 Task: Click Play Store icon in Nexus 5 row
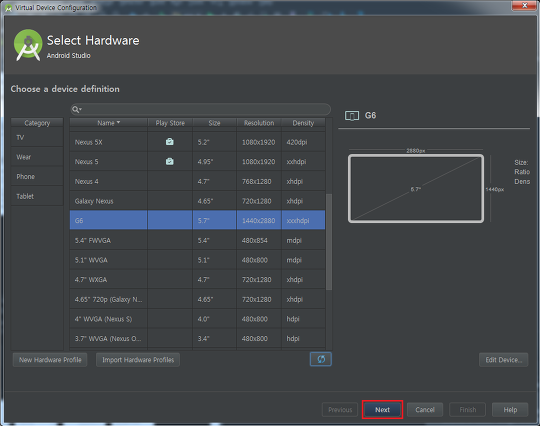coord(170,161)
